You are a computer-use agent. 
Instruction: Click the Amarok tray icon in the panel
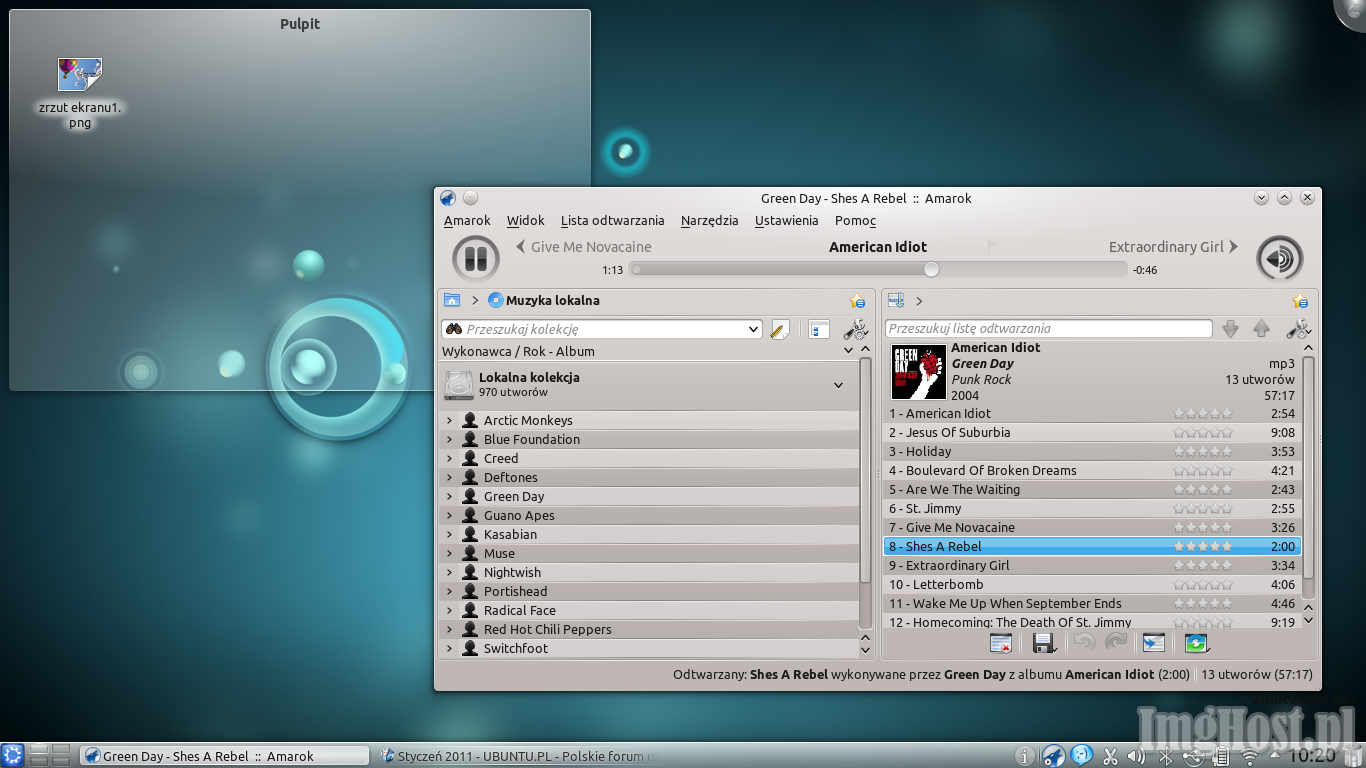pos(1054,755)
